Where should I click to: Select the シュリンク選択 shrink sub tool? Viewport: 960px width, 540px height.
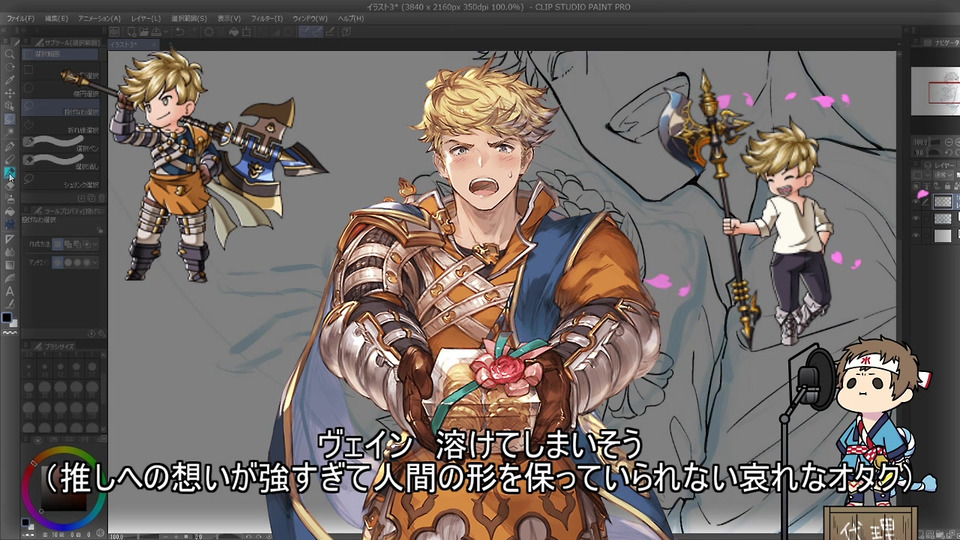coord(60,181)
